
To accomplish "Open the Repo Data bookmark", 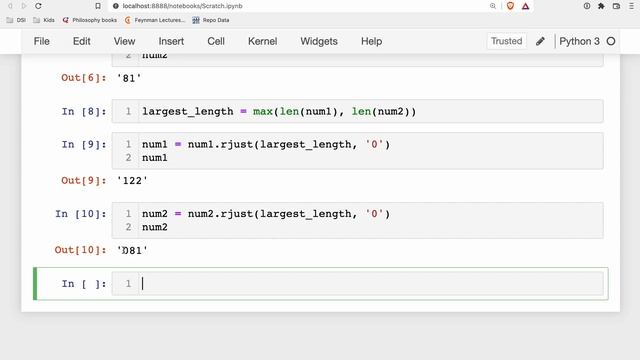I will point(211,20).
